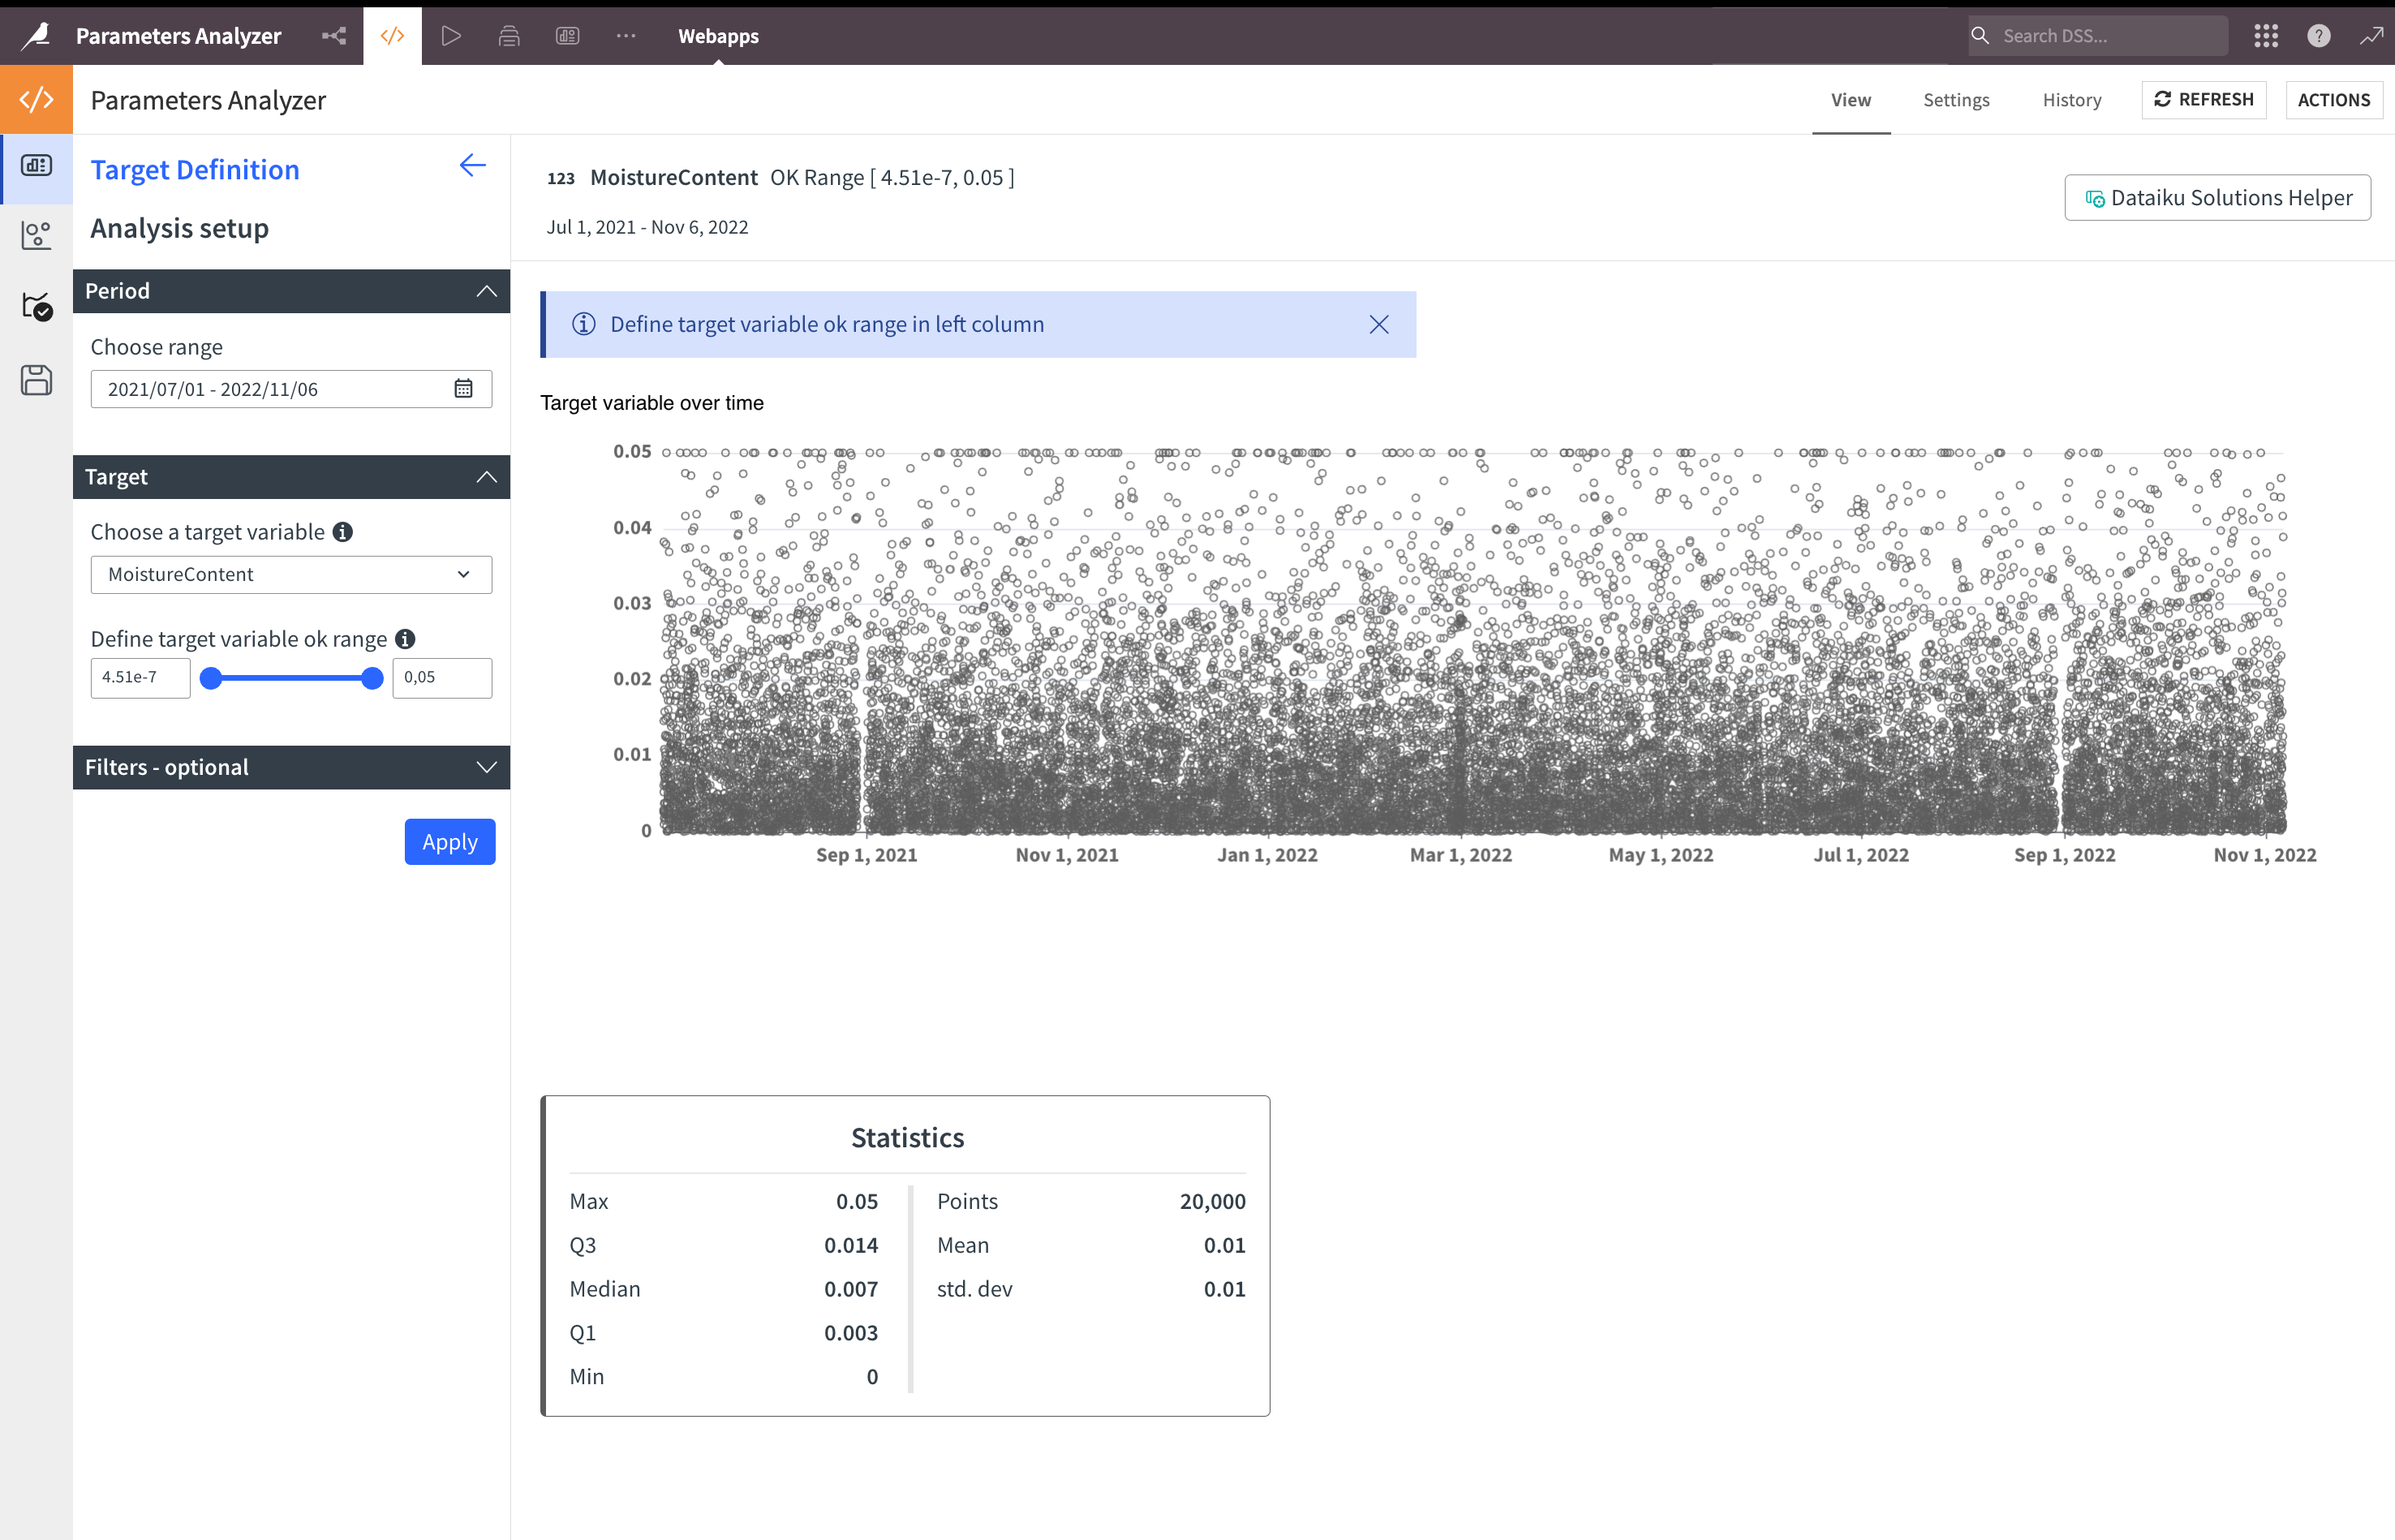Click the ok range slider track

click(x=291, y=678)
